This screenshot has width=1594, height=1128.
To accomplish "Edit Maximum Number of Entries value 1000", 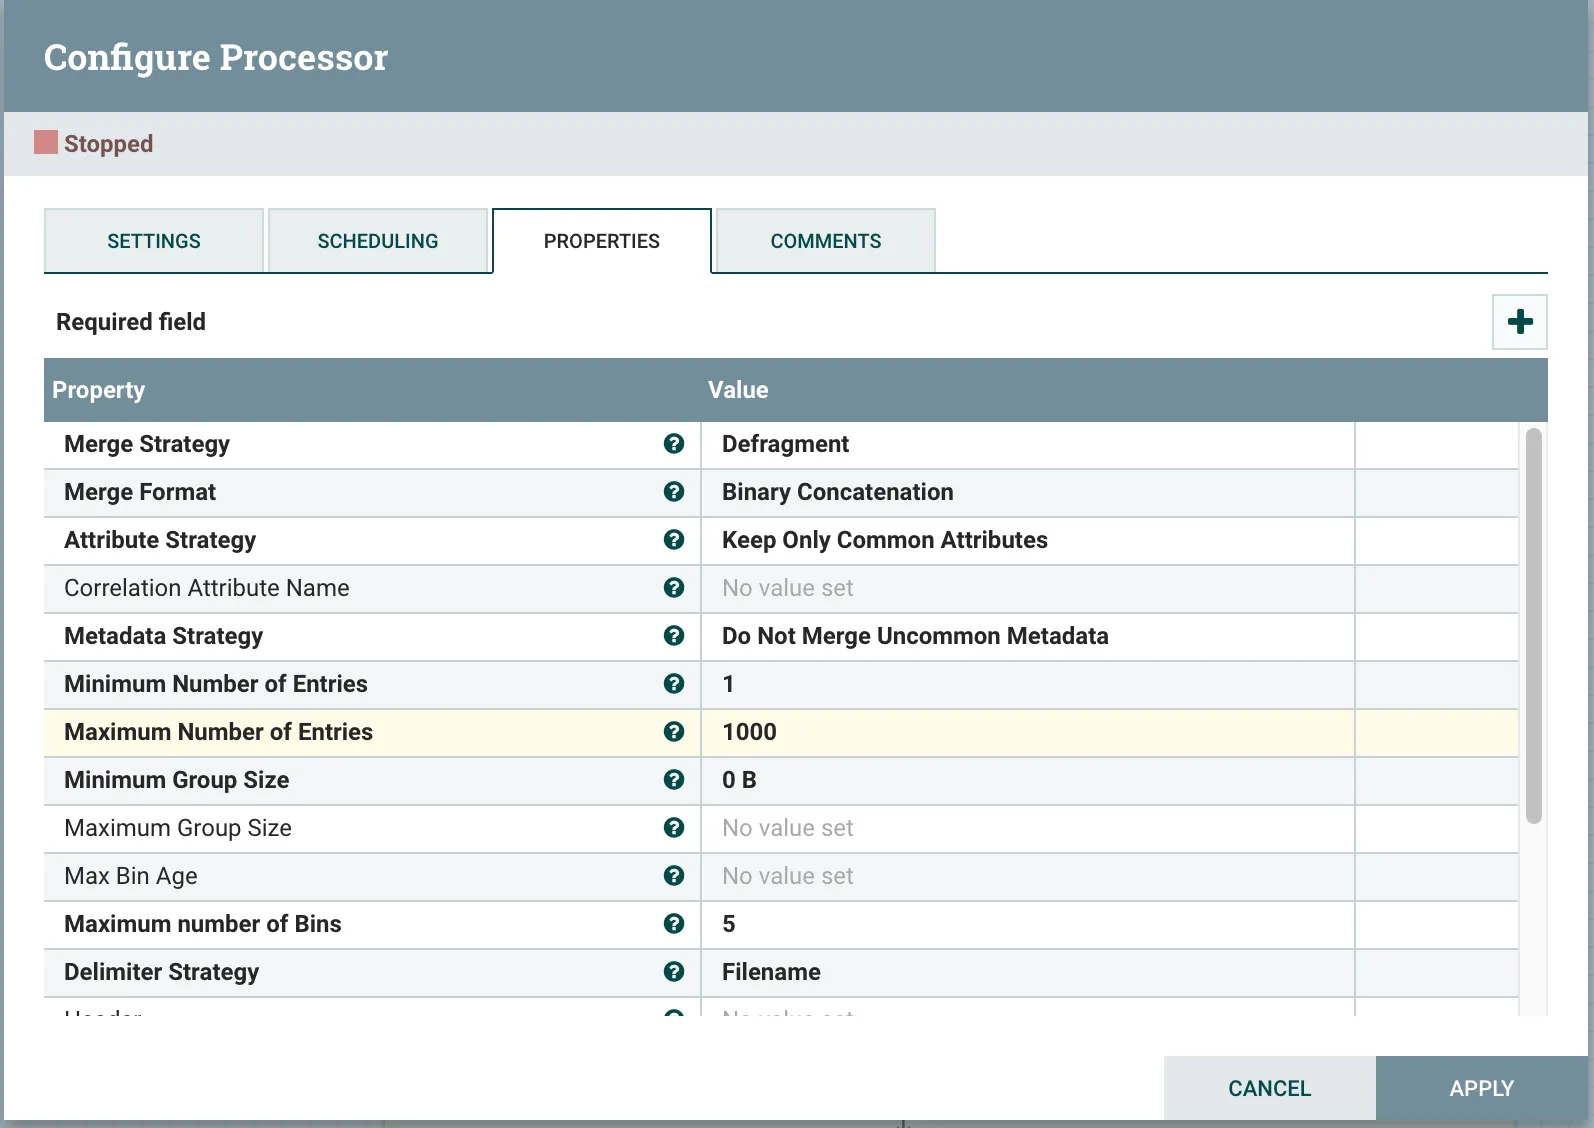I will click(1028, 732).
